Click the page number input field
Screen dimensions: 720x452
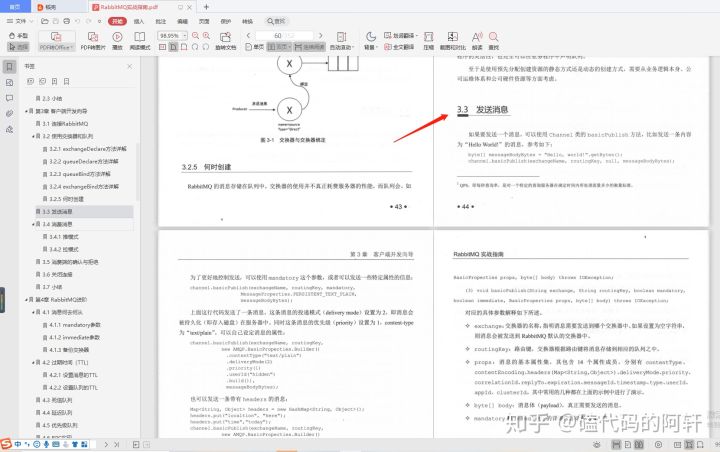pyautogui.click(x=284, y=35)
